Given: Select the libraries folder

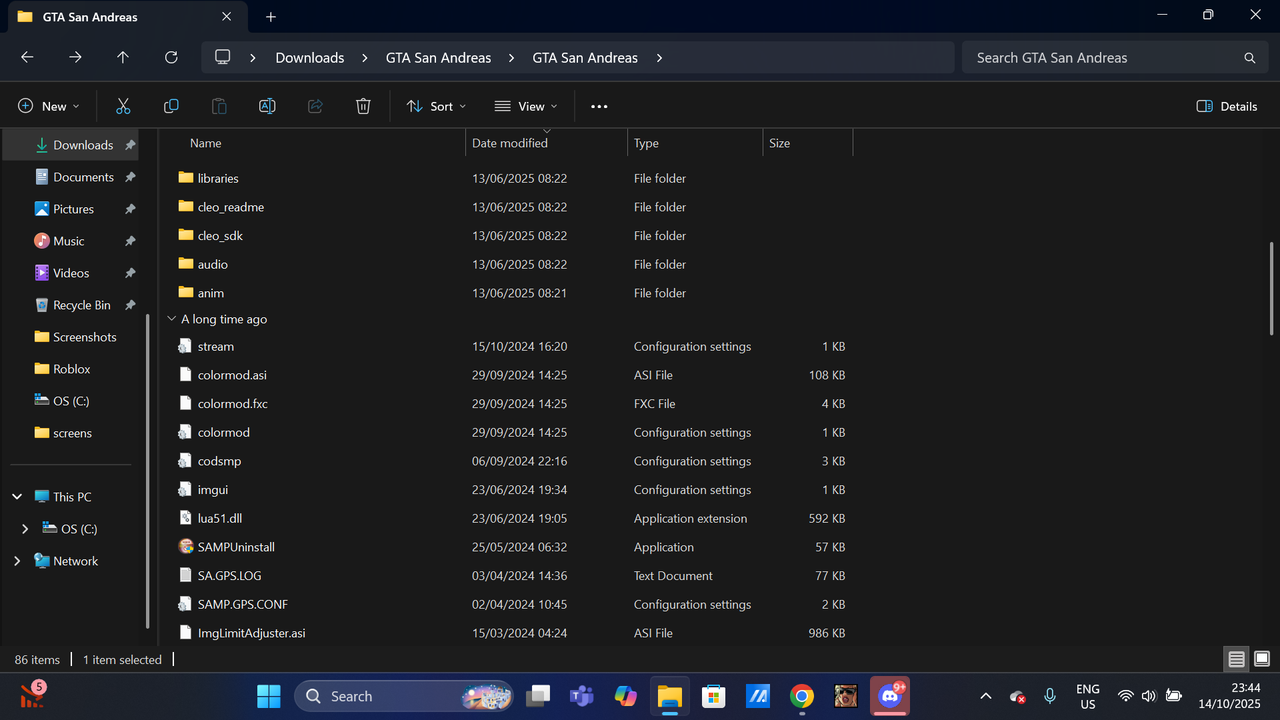Looking at the screenshot, I should 218,178.
